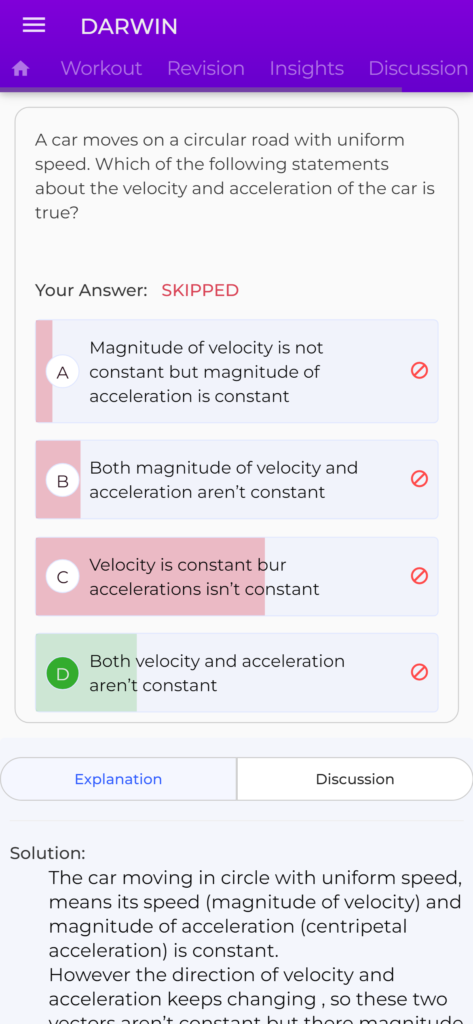Tap the block icon on option B

(x=419, y=479)
